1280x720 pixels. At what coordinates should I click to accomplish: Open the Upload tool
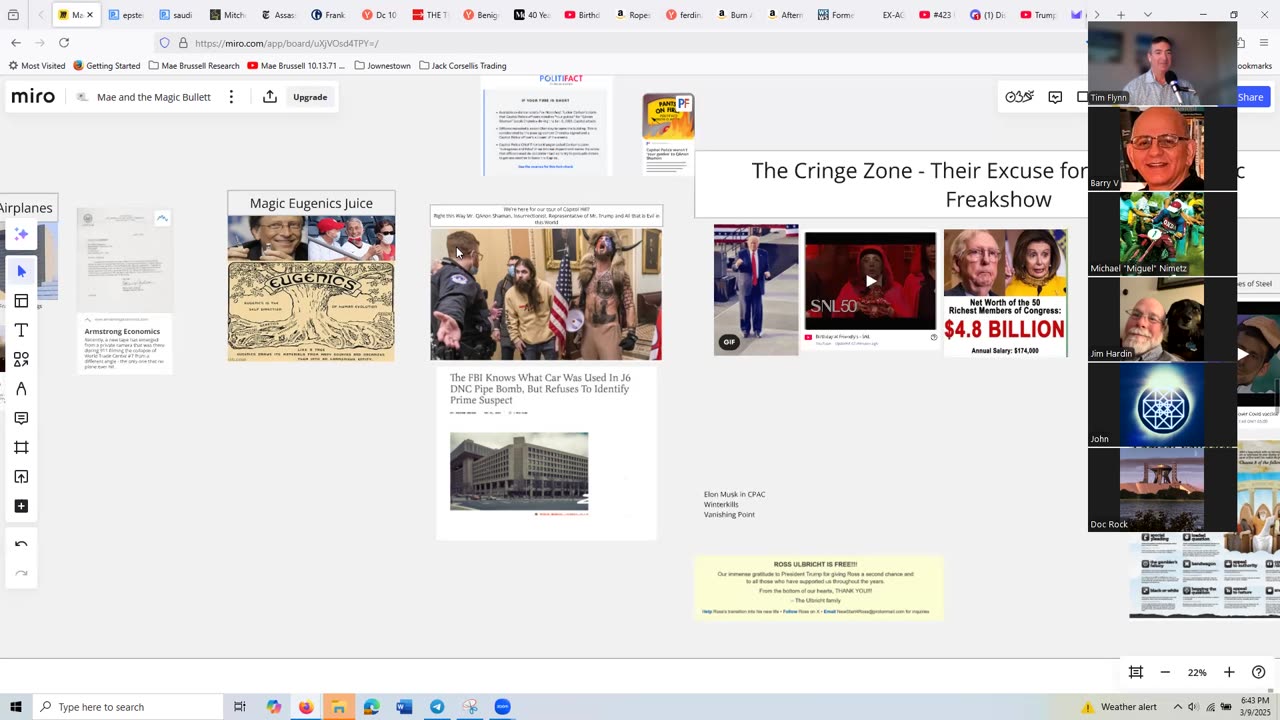pyautogui.click(x=21, y=477)
